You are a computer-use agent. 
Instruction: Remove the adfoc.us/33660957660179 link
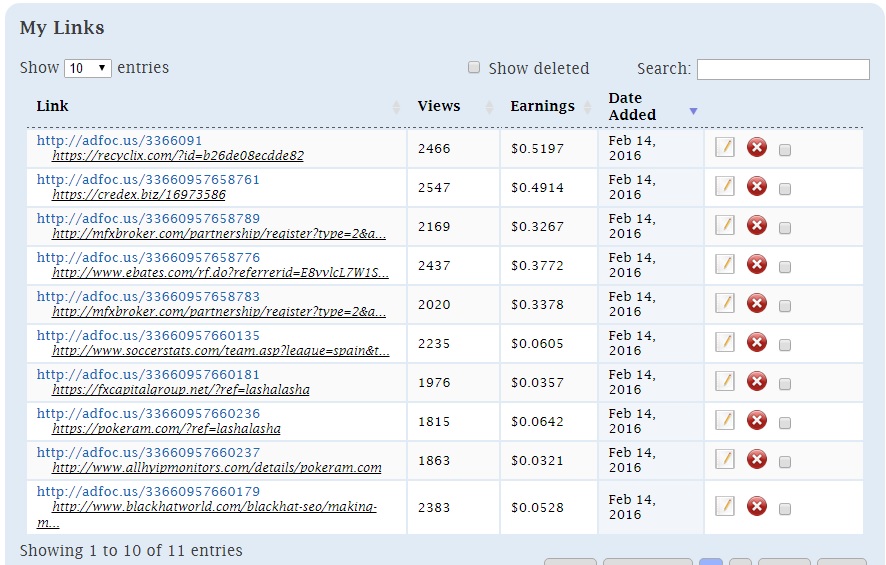tap(757, 507)
